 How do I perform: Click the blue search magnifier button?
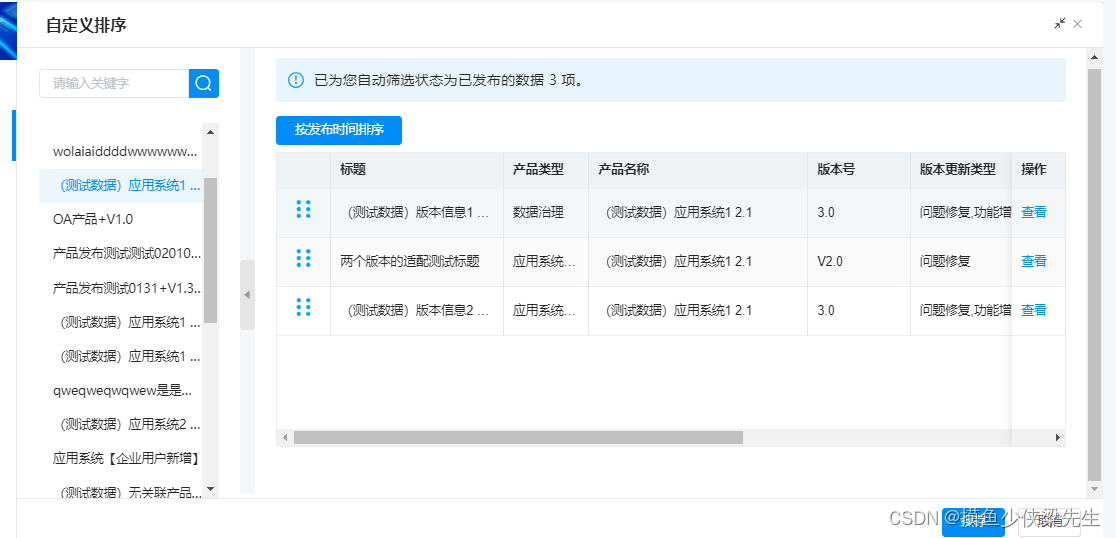coord(204,83)
